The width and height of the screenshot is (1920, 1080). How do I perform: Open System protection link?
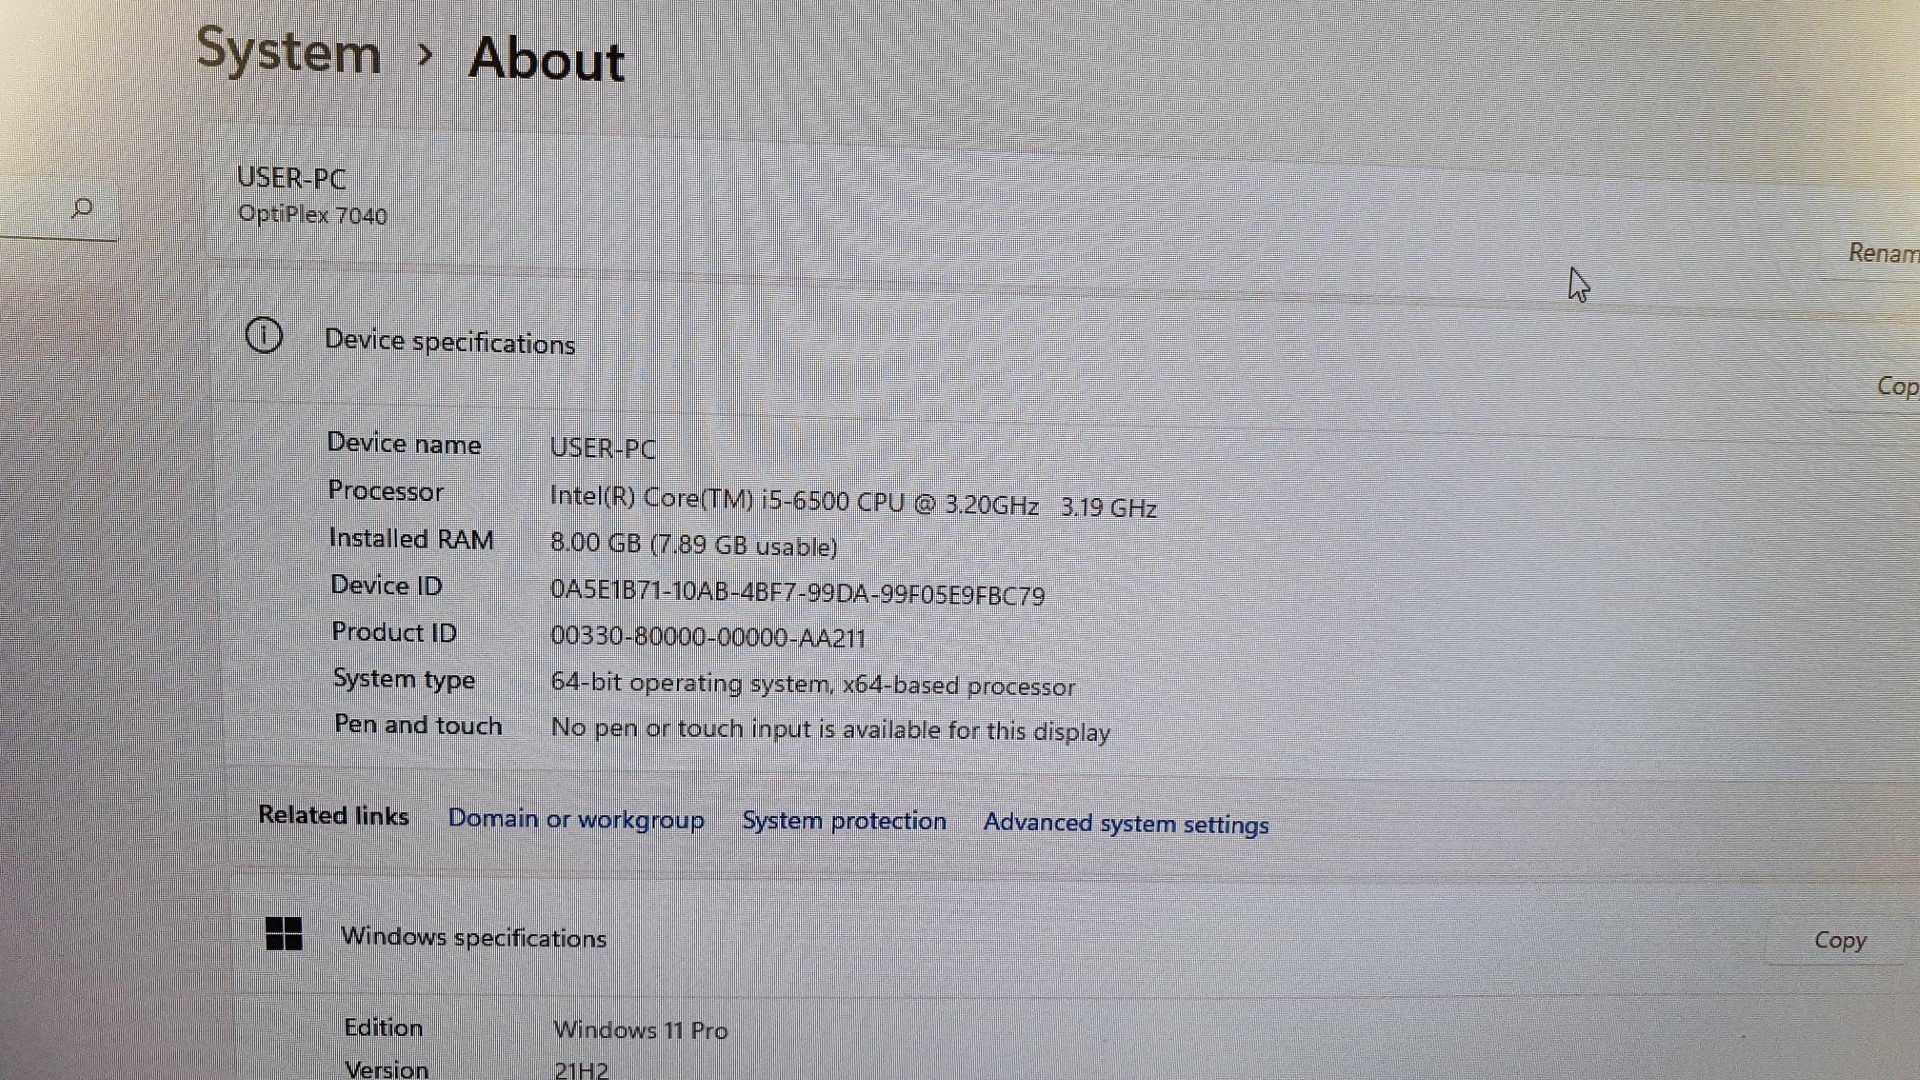click(x=844, y=822)
